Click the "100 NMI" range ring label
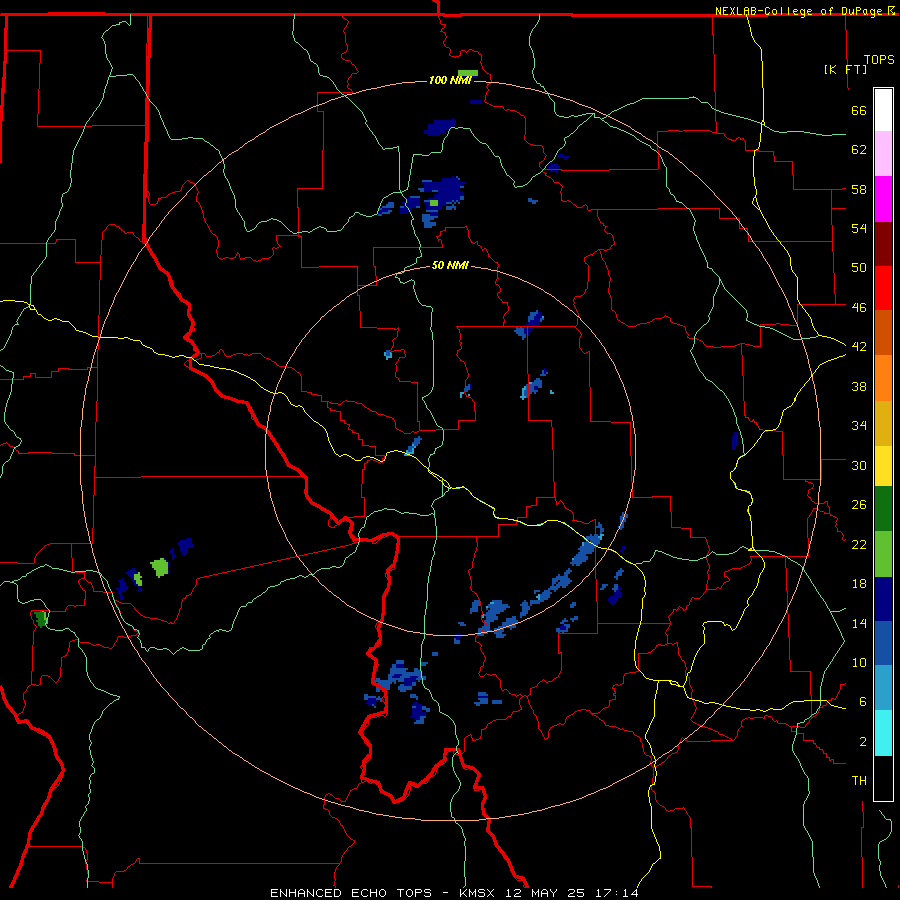Image resolution: width=900 pixels, height=900 pixels. tap(450, 80)
